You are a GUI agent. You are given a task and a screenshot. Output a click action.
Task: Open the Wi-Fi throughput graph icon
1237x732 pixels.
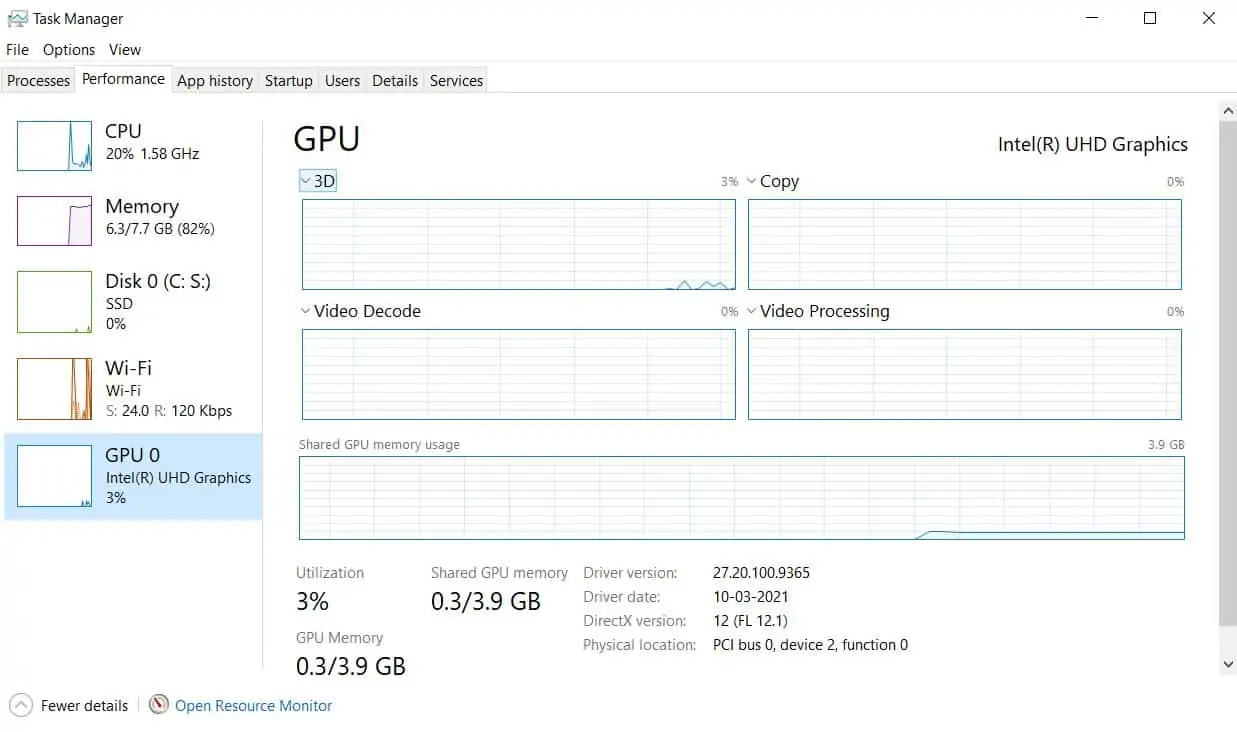coord(55,389)
